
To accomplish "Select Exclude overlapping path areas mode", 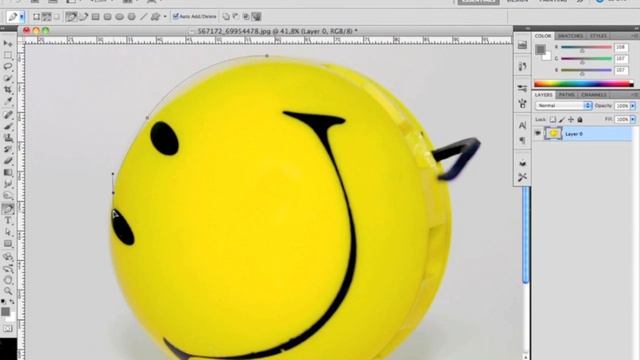I will point(256,17).
